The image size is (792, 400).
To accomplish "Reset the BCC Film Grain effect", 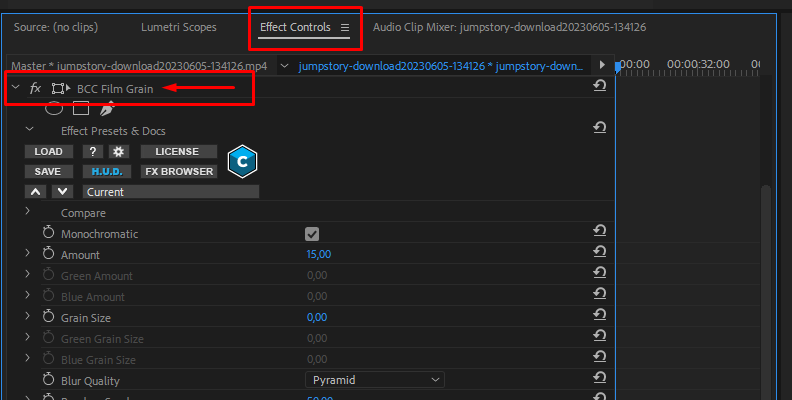I will (x=600, y=86).
